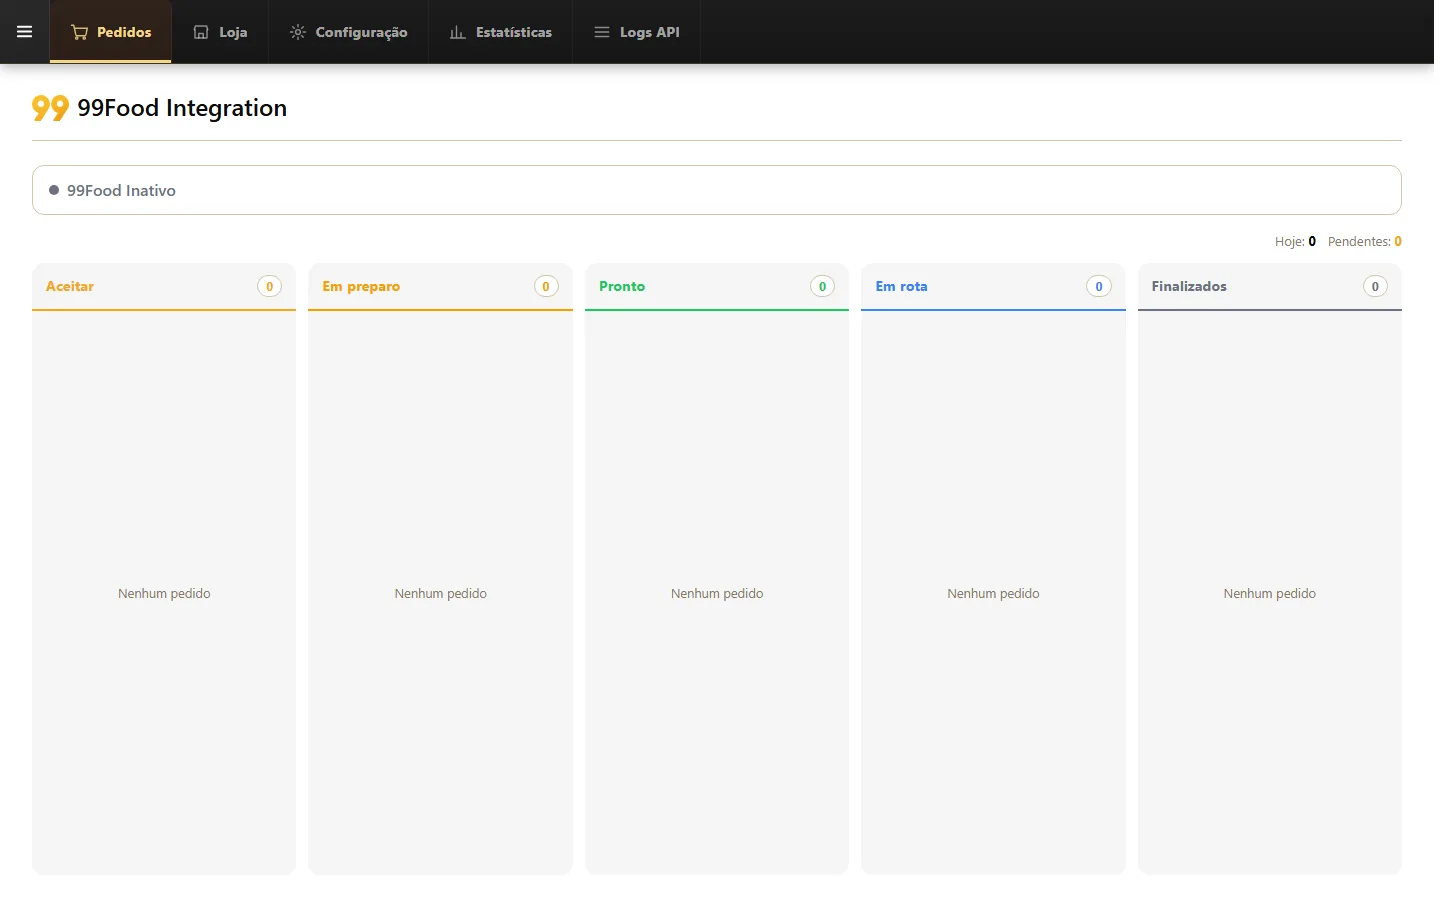This screenshot has width=1440, height=900.
Task: Click the gear icon beside Configuração
Action: pyautogui.click(x=298, y=32)
